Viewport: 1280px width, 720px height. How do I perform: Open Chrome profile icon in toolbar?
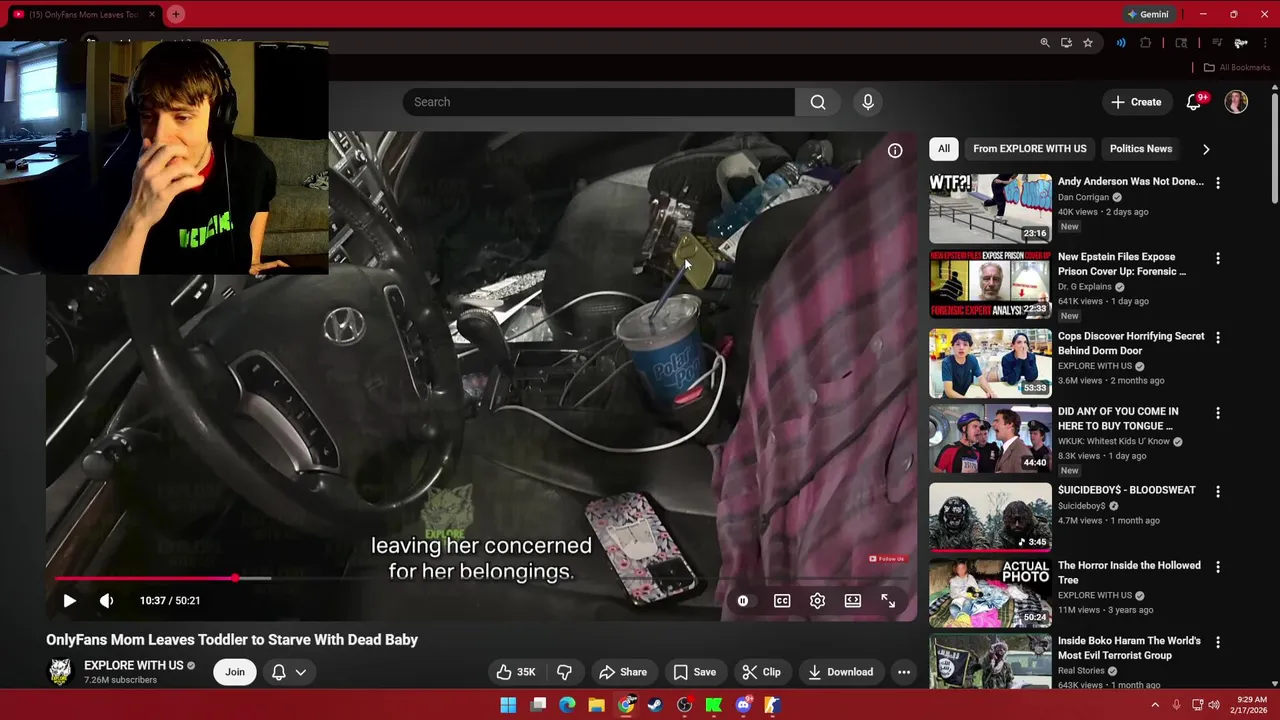click(x=1241, y=43)
